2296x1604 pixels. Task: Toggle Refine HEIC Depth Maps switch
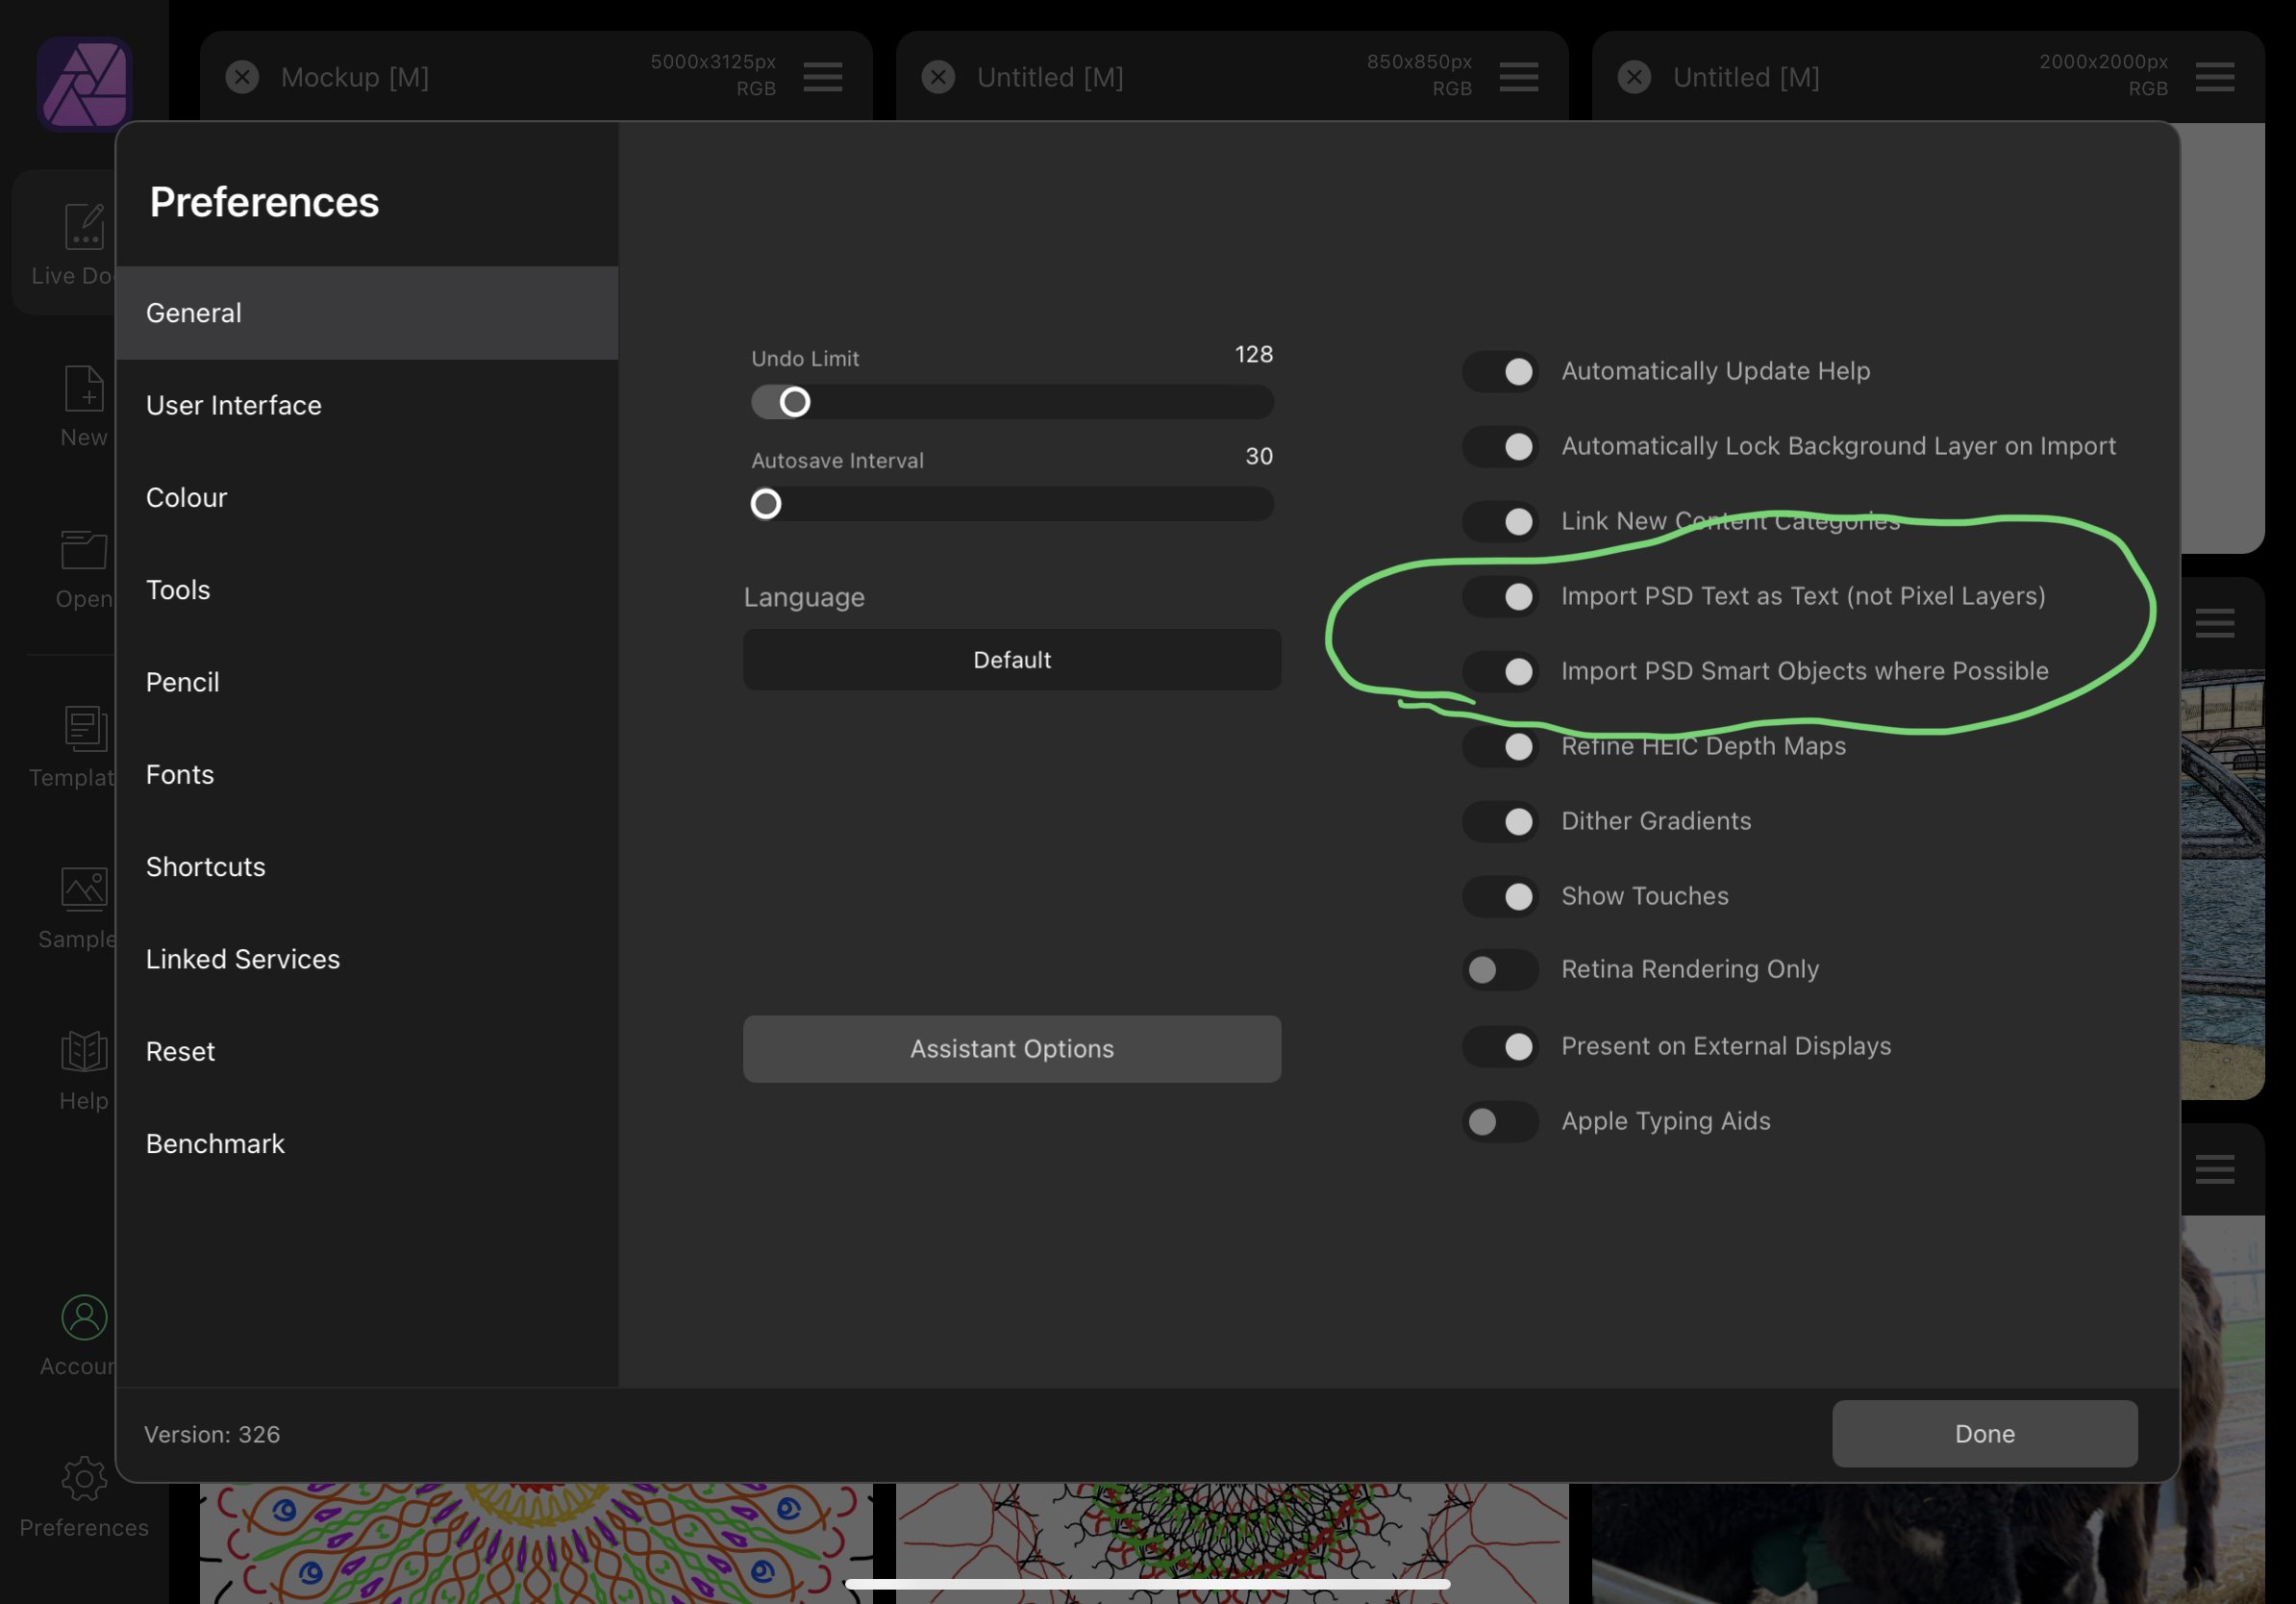[1500, 747]
